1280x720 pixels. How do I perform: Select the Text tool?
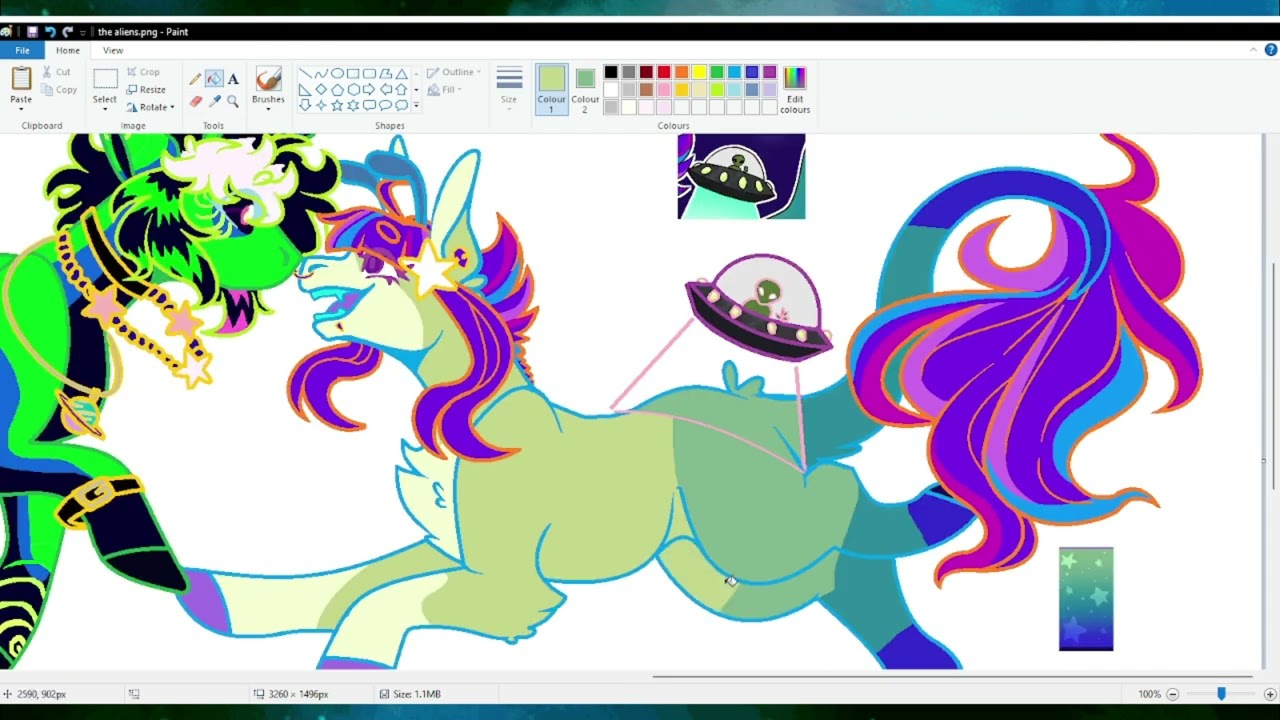[233, 79]
